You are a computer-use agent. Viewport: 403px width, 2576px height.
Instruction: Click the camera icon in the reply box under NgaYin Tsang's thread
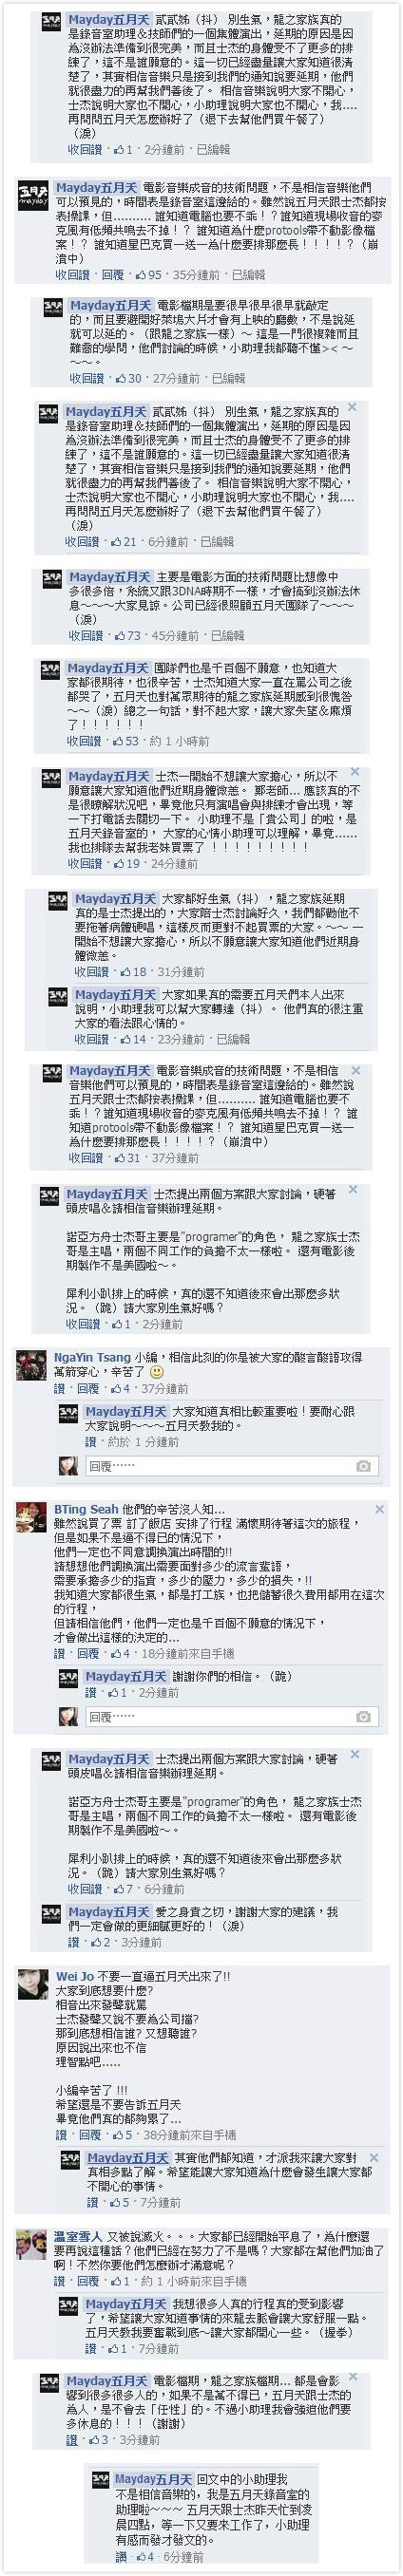click(364, 1466)
